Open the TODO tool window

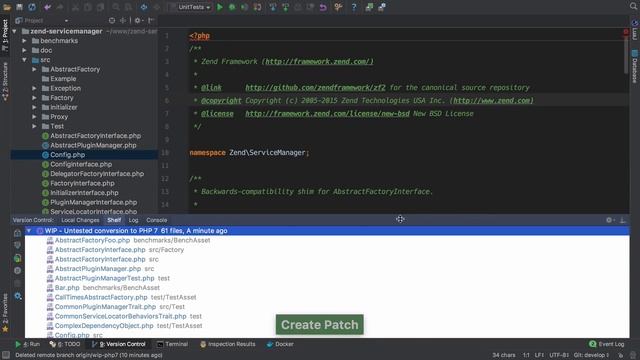[x=65, y=344]
